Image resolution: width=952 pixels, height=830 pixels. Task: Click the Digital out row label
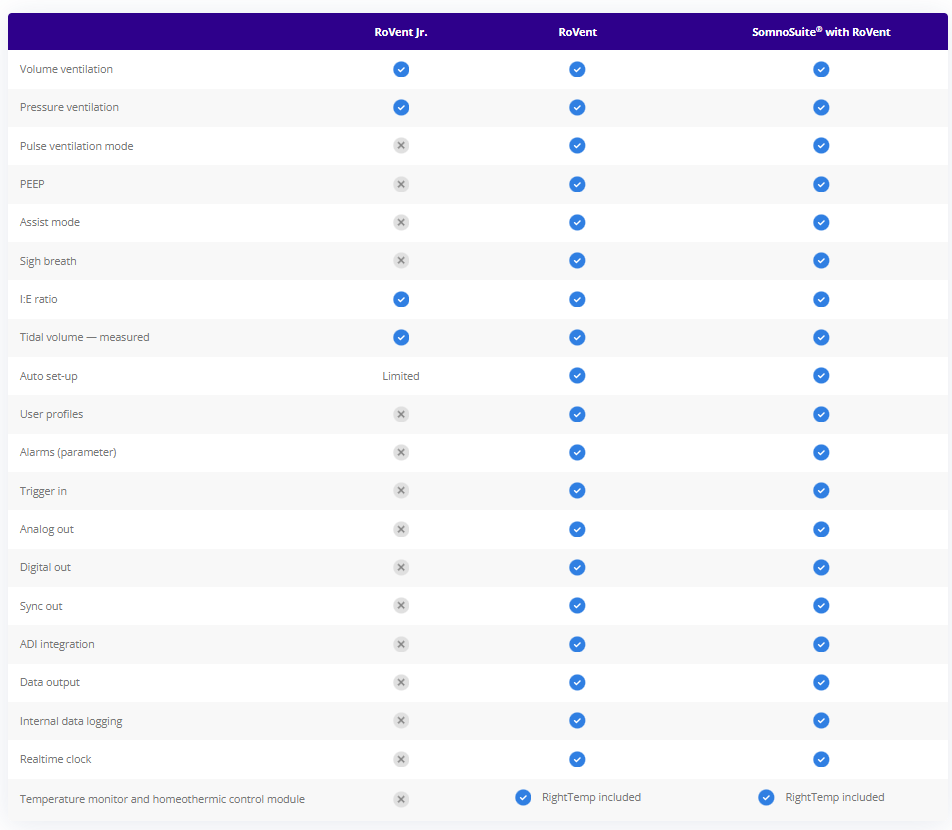[46, 568]
